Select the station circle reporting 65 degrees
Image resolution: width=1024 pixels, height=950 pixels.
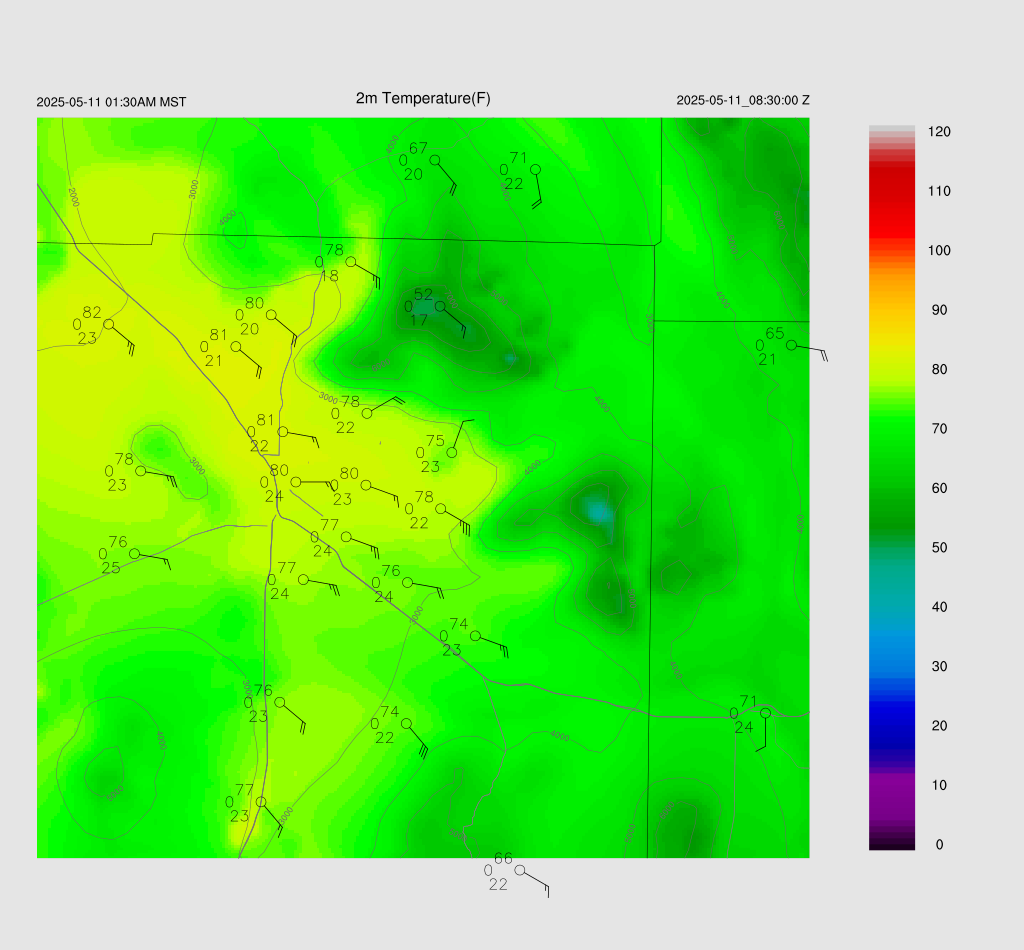pyautogui.click(x=792, y=345)
